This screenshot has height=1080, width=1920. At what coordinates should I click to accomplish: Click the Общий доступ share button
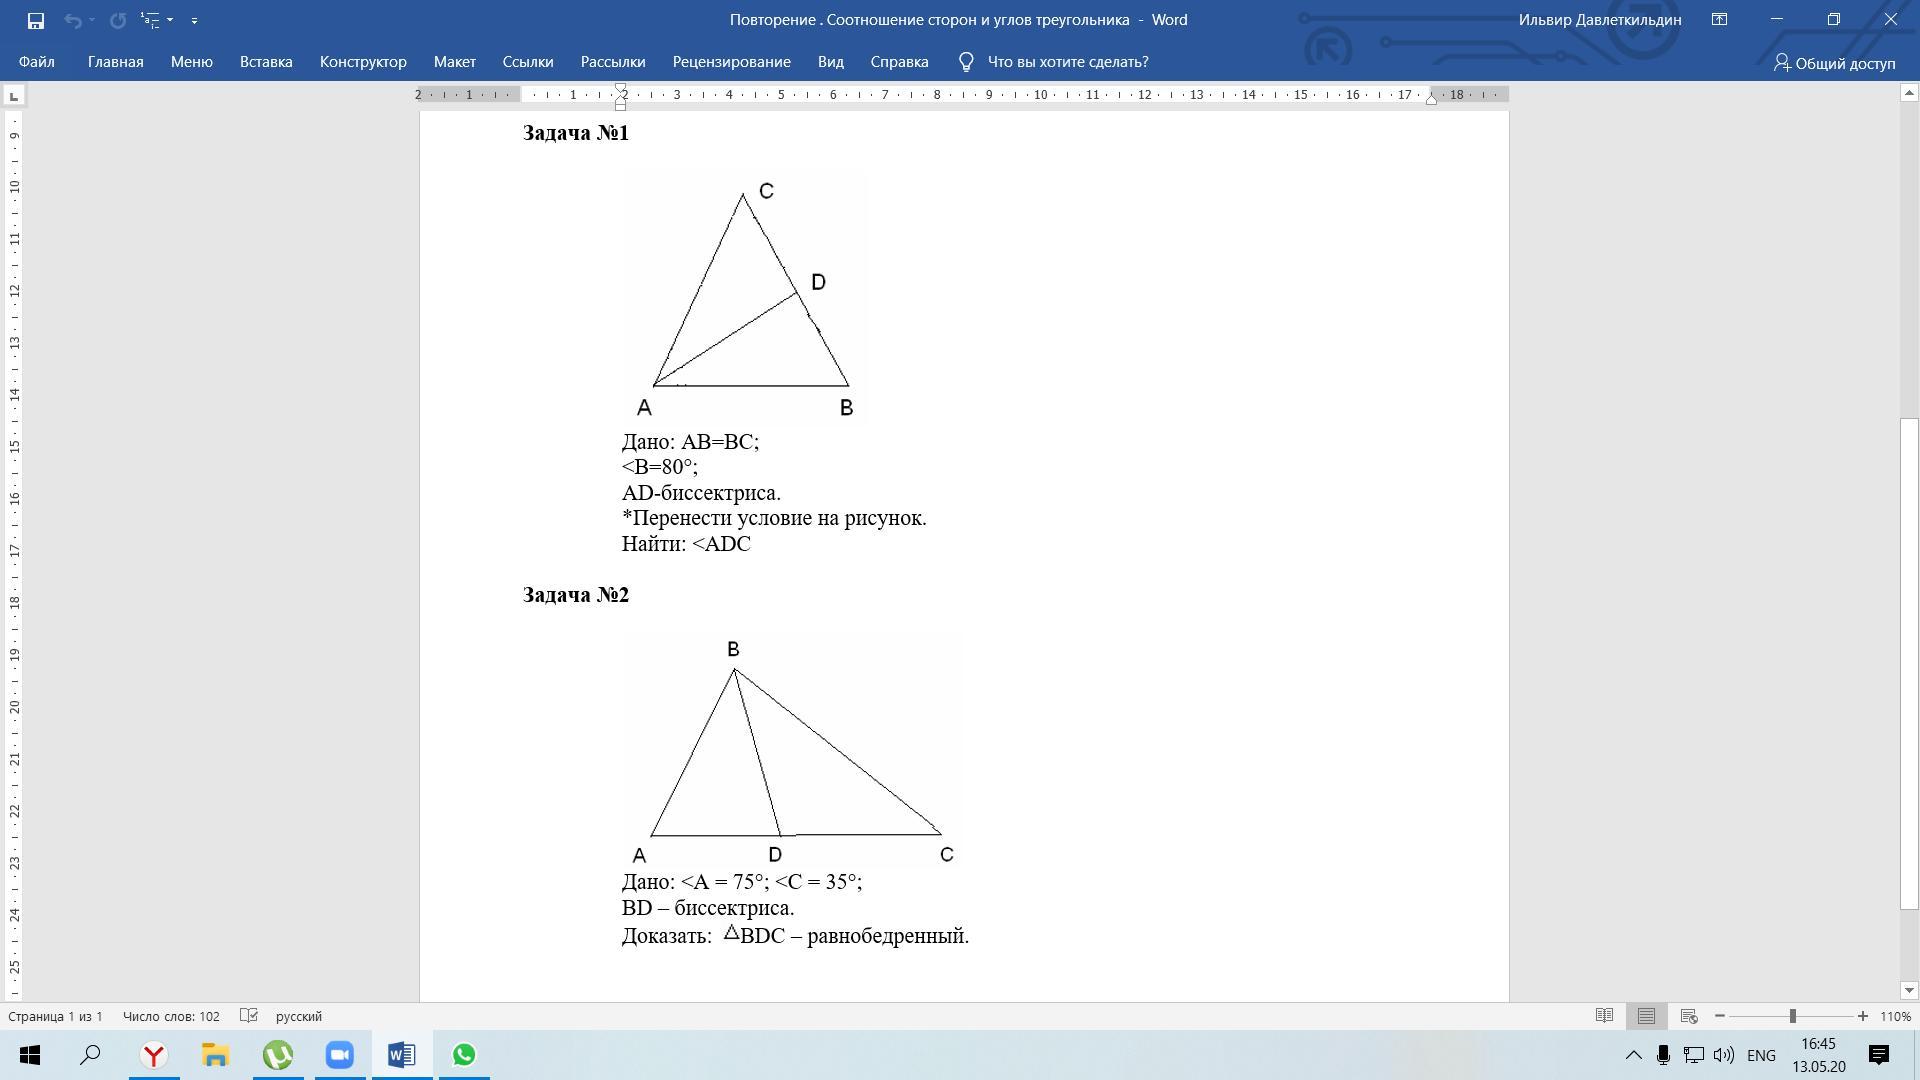(x=1834, y=63)
